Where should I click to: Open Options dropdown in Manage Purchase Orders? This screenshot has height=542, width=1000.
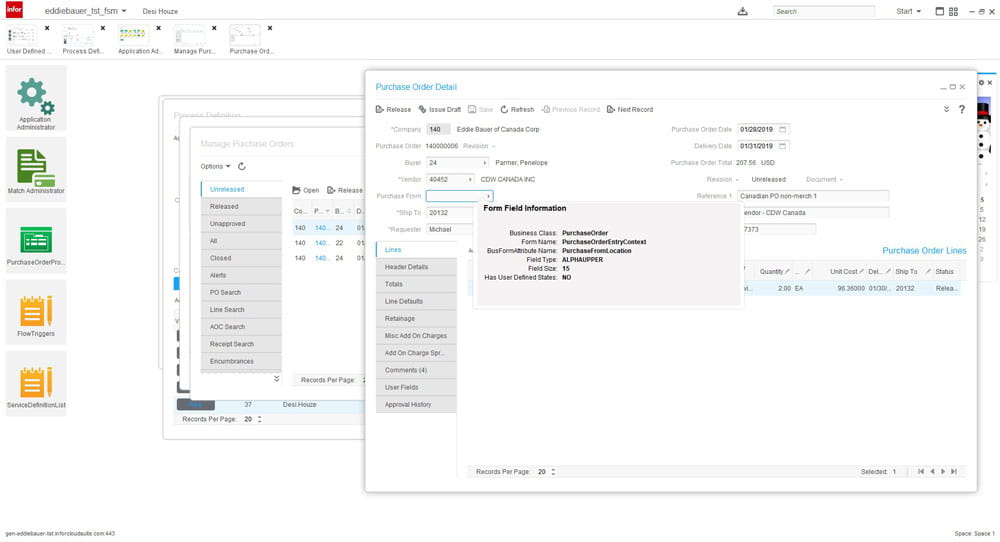point(215,166)
